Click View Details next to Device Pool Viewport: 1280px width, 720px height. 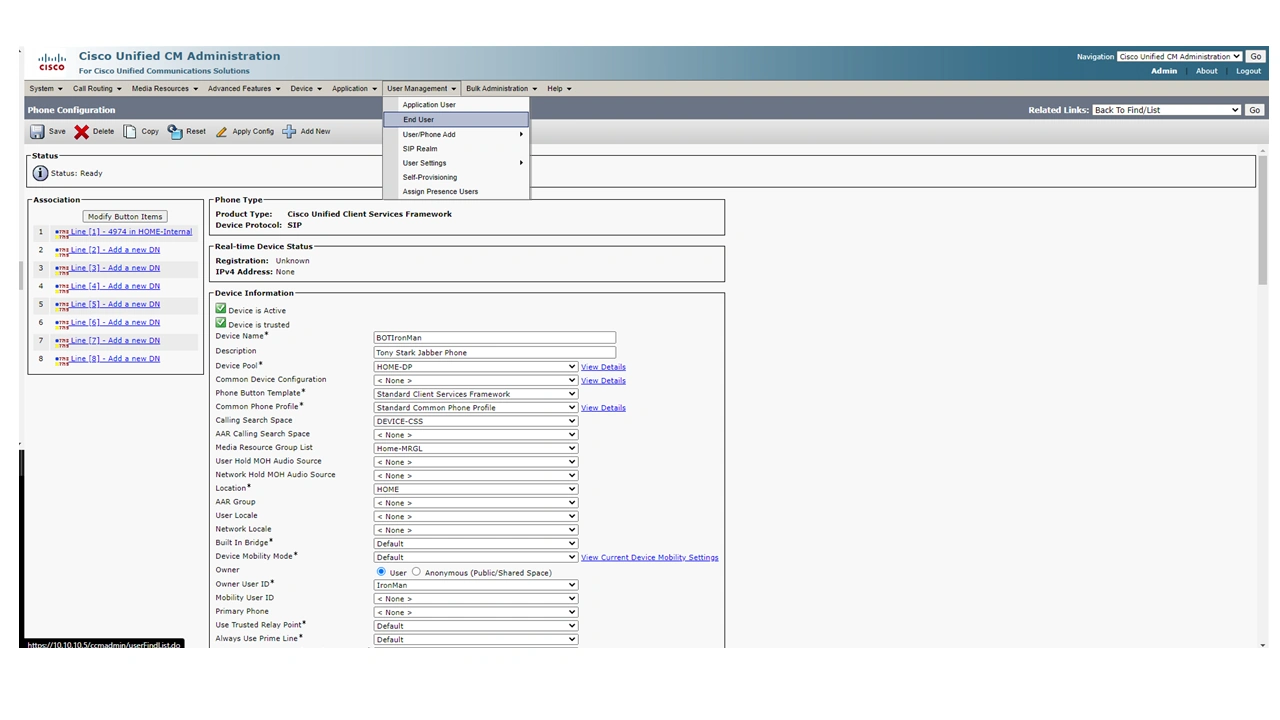tap(603, 367)
